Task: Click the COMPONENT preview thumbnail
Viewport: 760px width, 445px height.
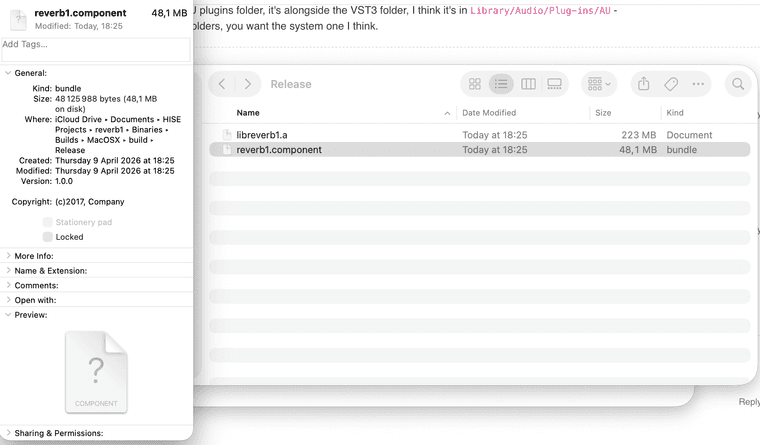Action: [96, 372]
